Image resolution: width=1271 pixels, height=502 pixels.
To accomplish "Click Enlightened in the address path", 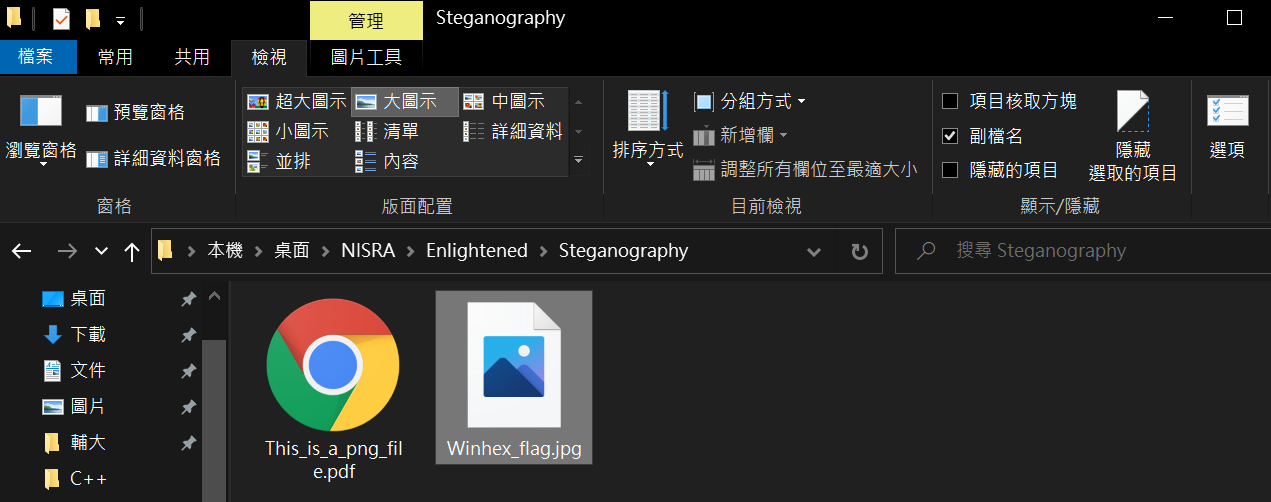I will 477,251.
